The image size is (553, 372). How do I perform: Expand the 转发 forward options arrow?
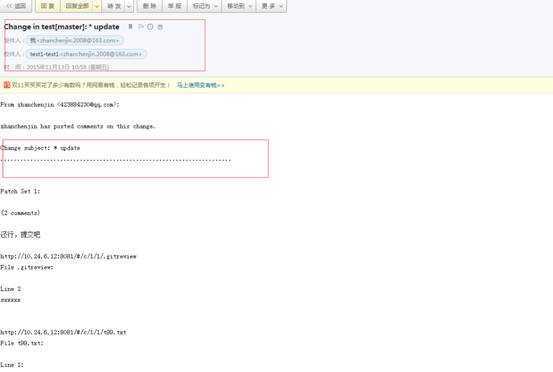(129, 6)
